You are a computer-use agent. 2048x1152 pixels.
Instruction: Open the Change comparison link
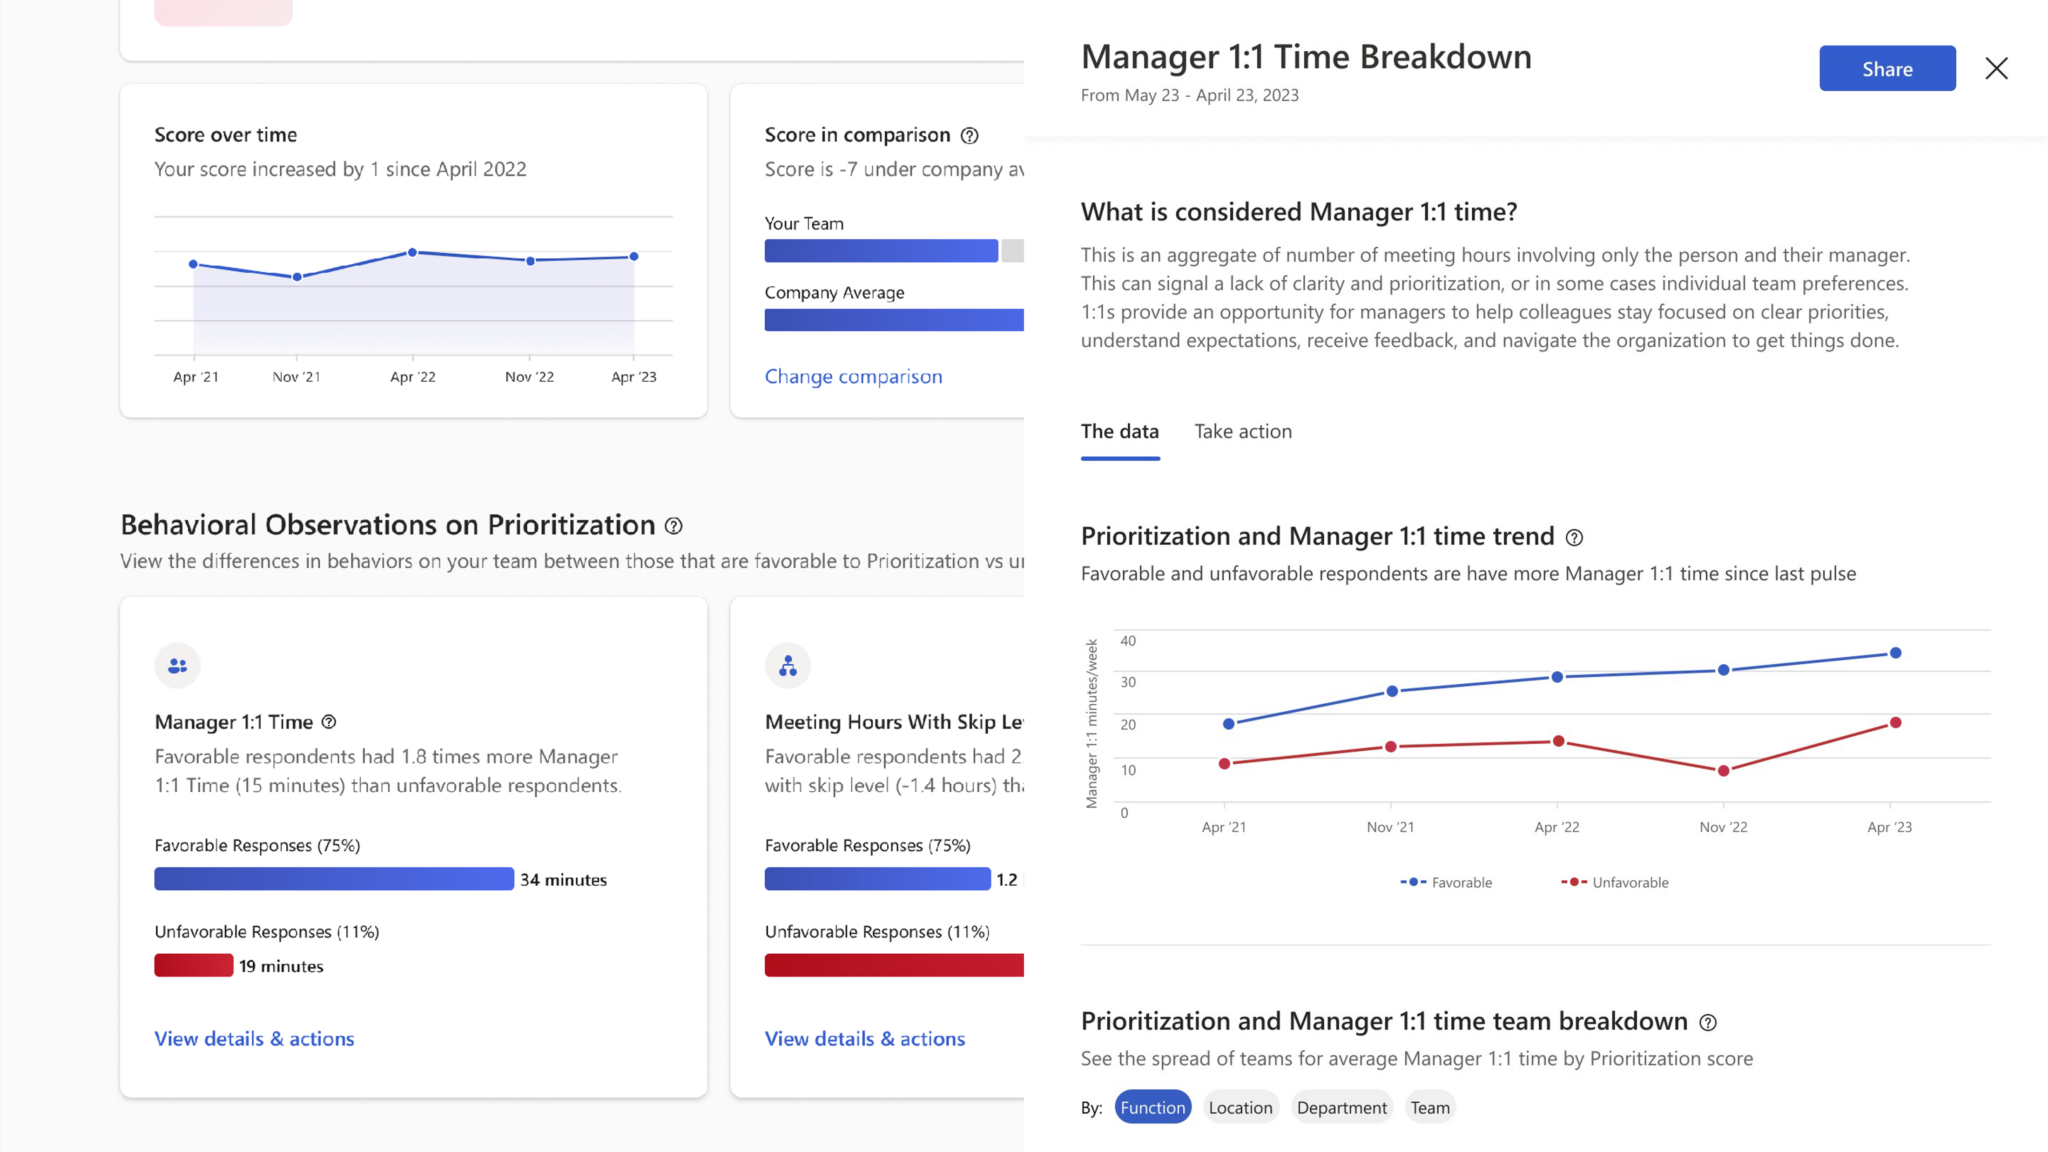click(x=853, y=377)
